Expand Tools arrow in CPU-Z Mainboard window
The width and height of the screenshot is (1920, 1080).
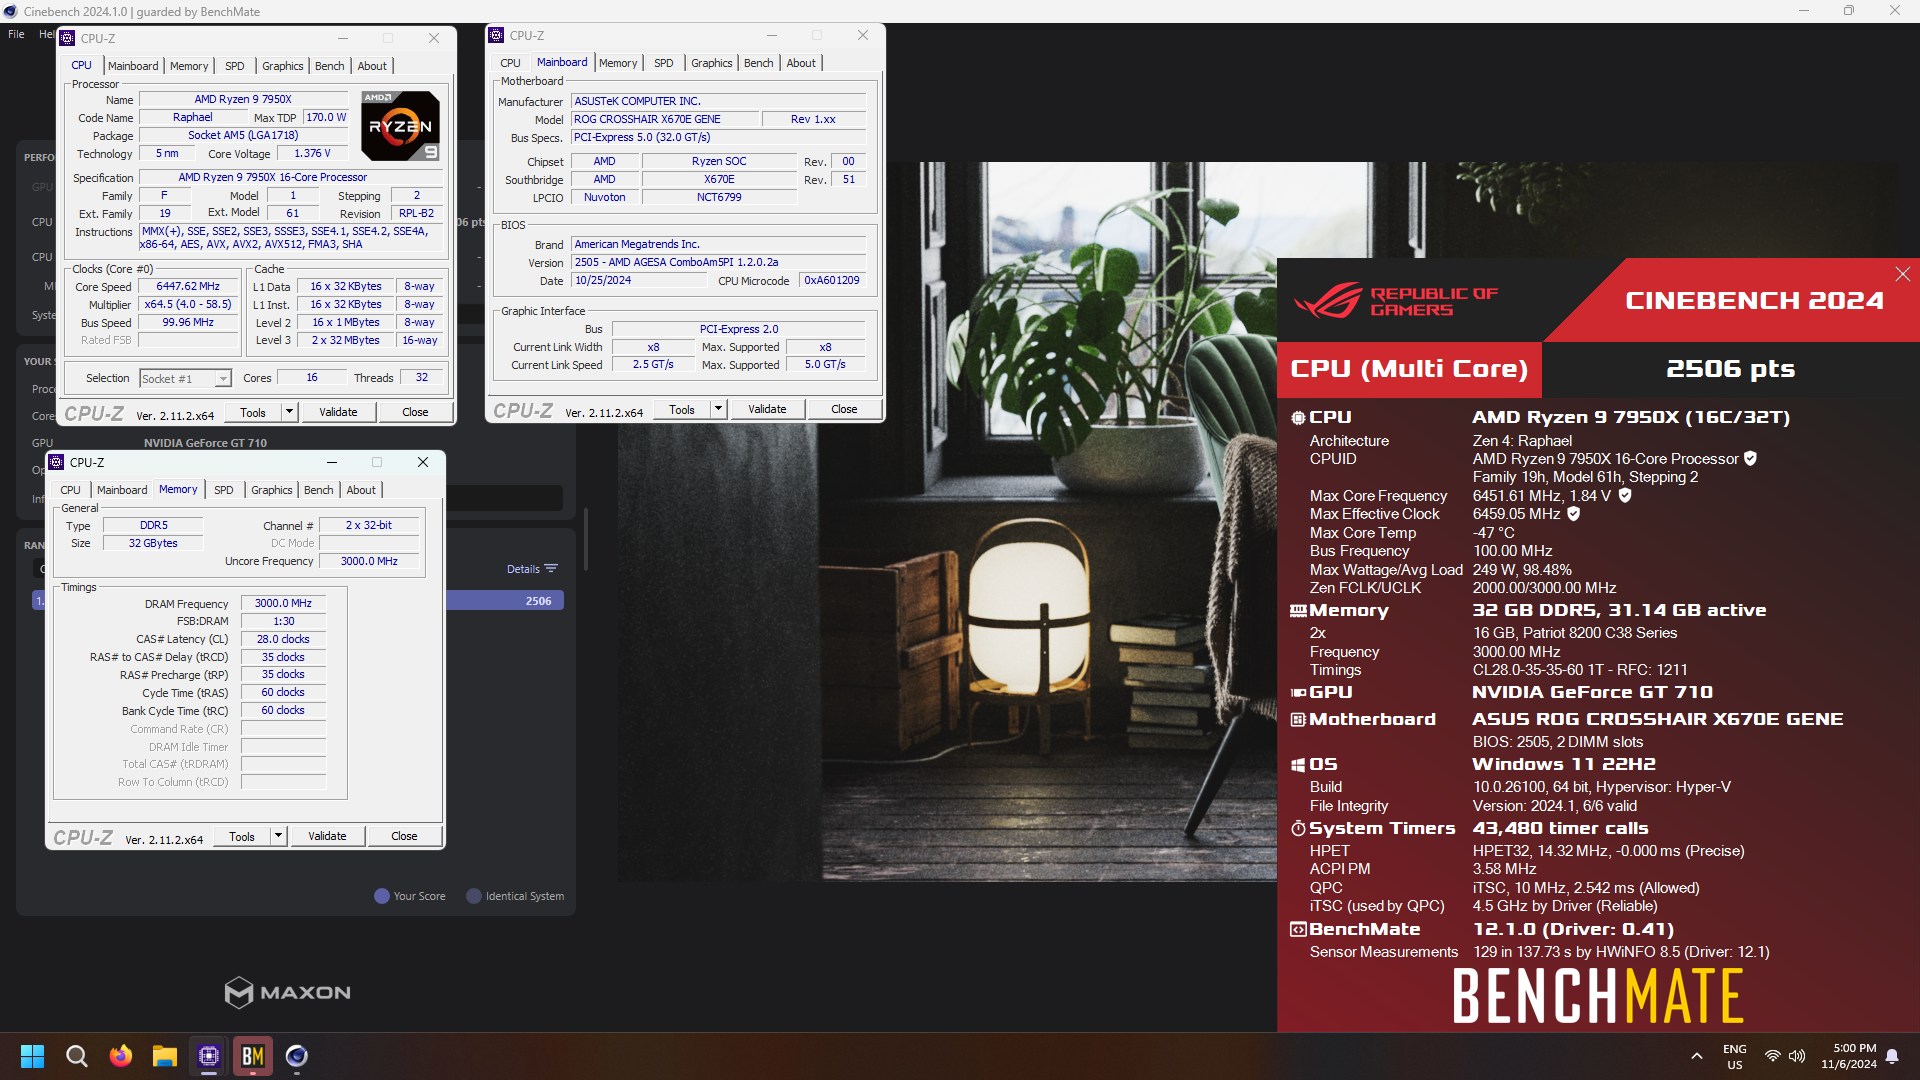[718, 409]
